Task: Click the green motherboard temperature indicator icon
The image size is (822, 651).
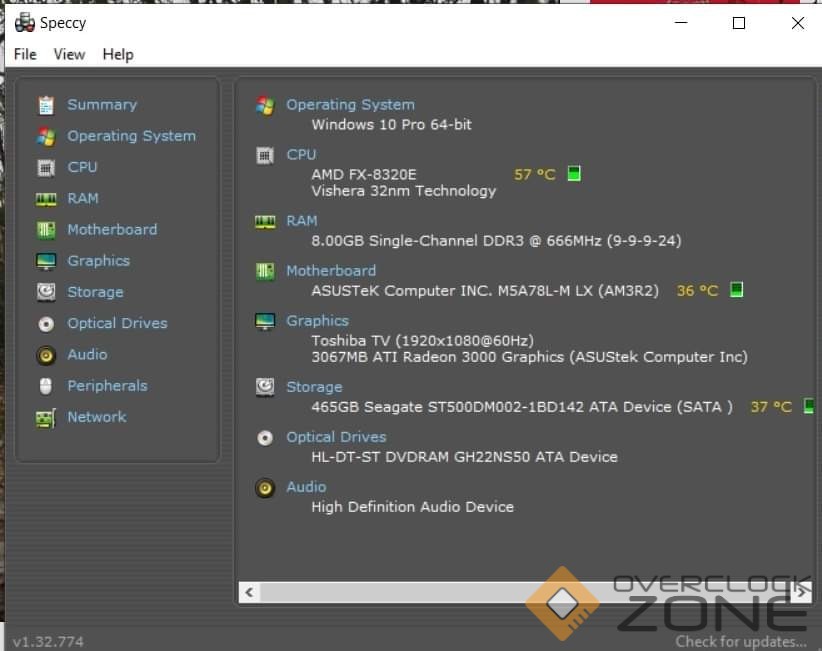Action: coord(737,289)
